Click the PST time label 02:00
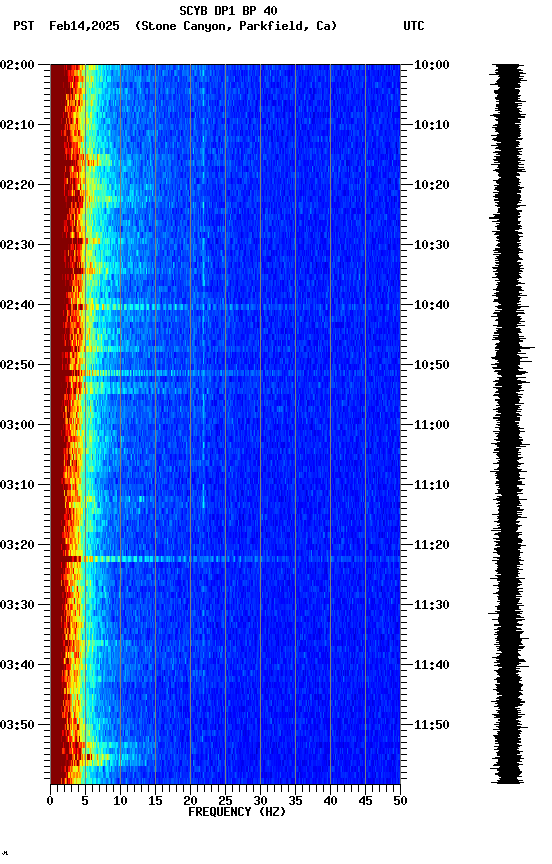This screenshot has height=864, width=552. (x=17, y=65)
